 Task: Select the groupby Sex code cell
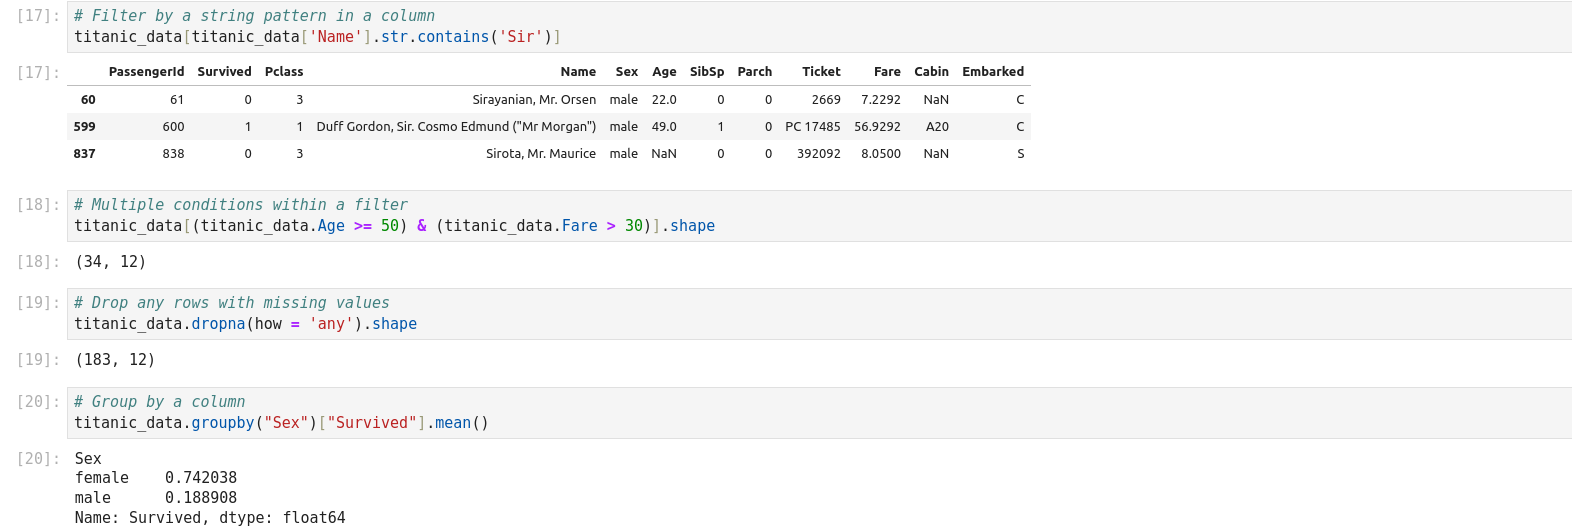(800, 412)
